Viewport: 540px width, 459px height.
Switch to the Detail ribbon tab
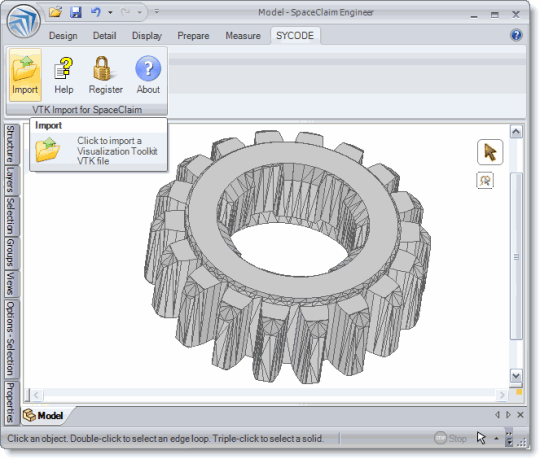pos(104,36)
